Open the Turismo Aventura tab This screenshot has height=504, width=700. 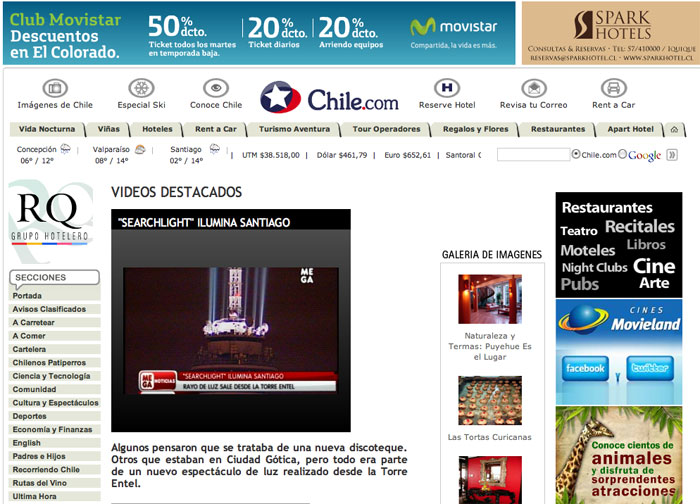294,129
